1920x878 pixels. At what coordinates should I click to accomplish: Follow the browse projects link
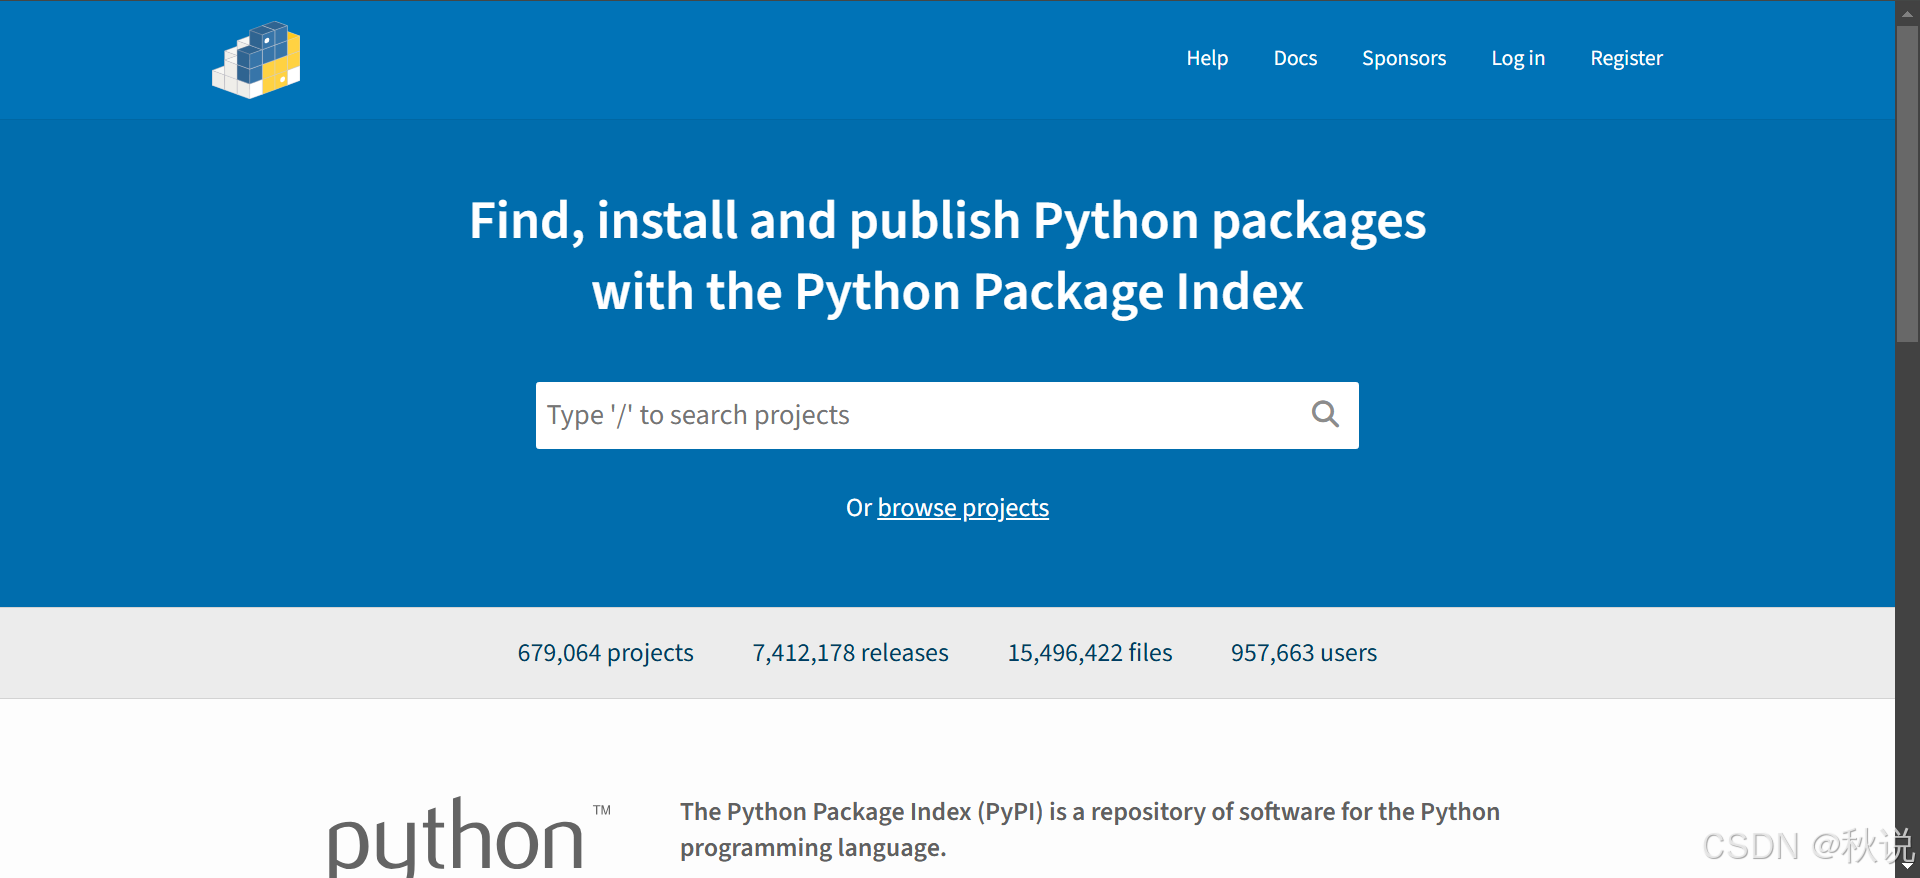tap(963, 508)
